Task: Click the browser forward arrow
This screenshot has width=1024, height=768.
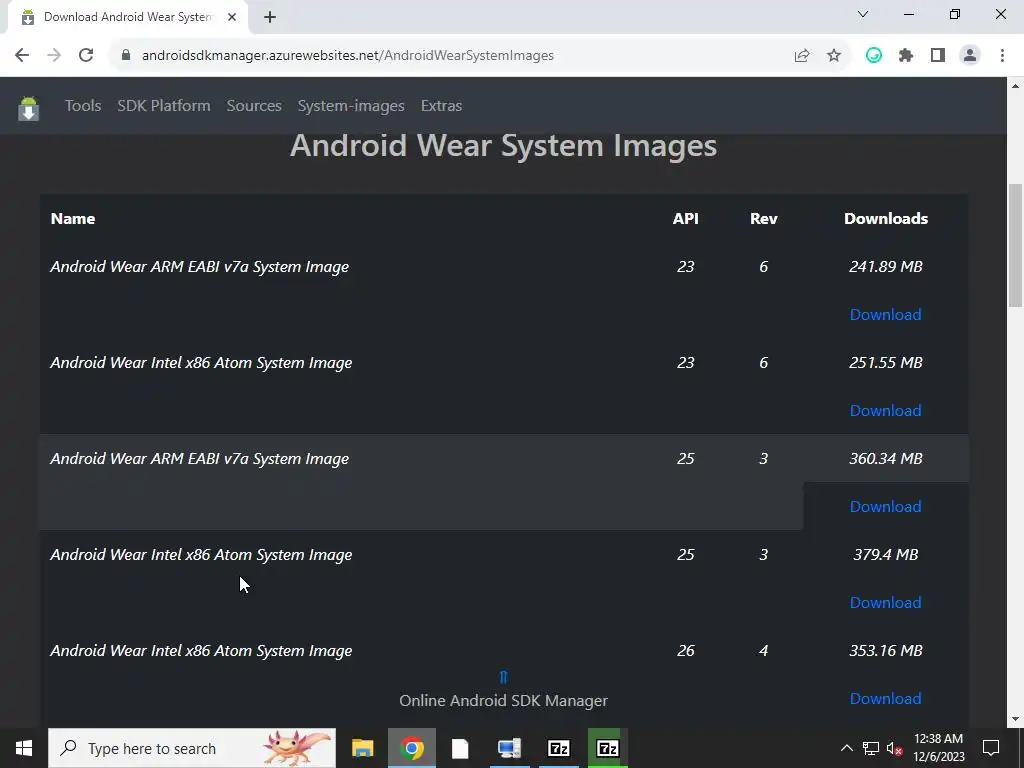Action: click(x=54, y=56)
